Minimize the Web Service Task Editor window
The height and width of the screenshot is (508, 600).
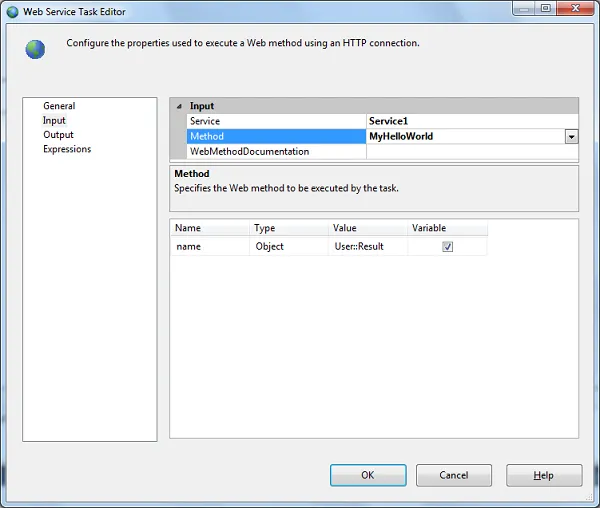[524, 8]
